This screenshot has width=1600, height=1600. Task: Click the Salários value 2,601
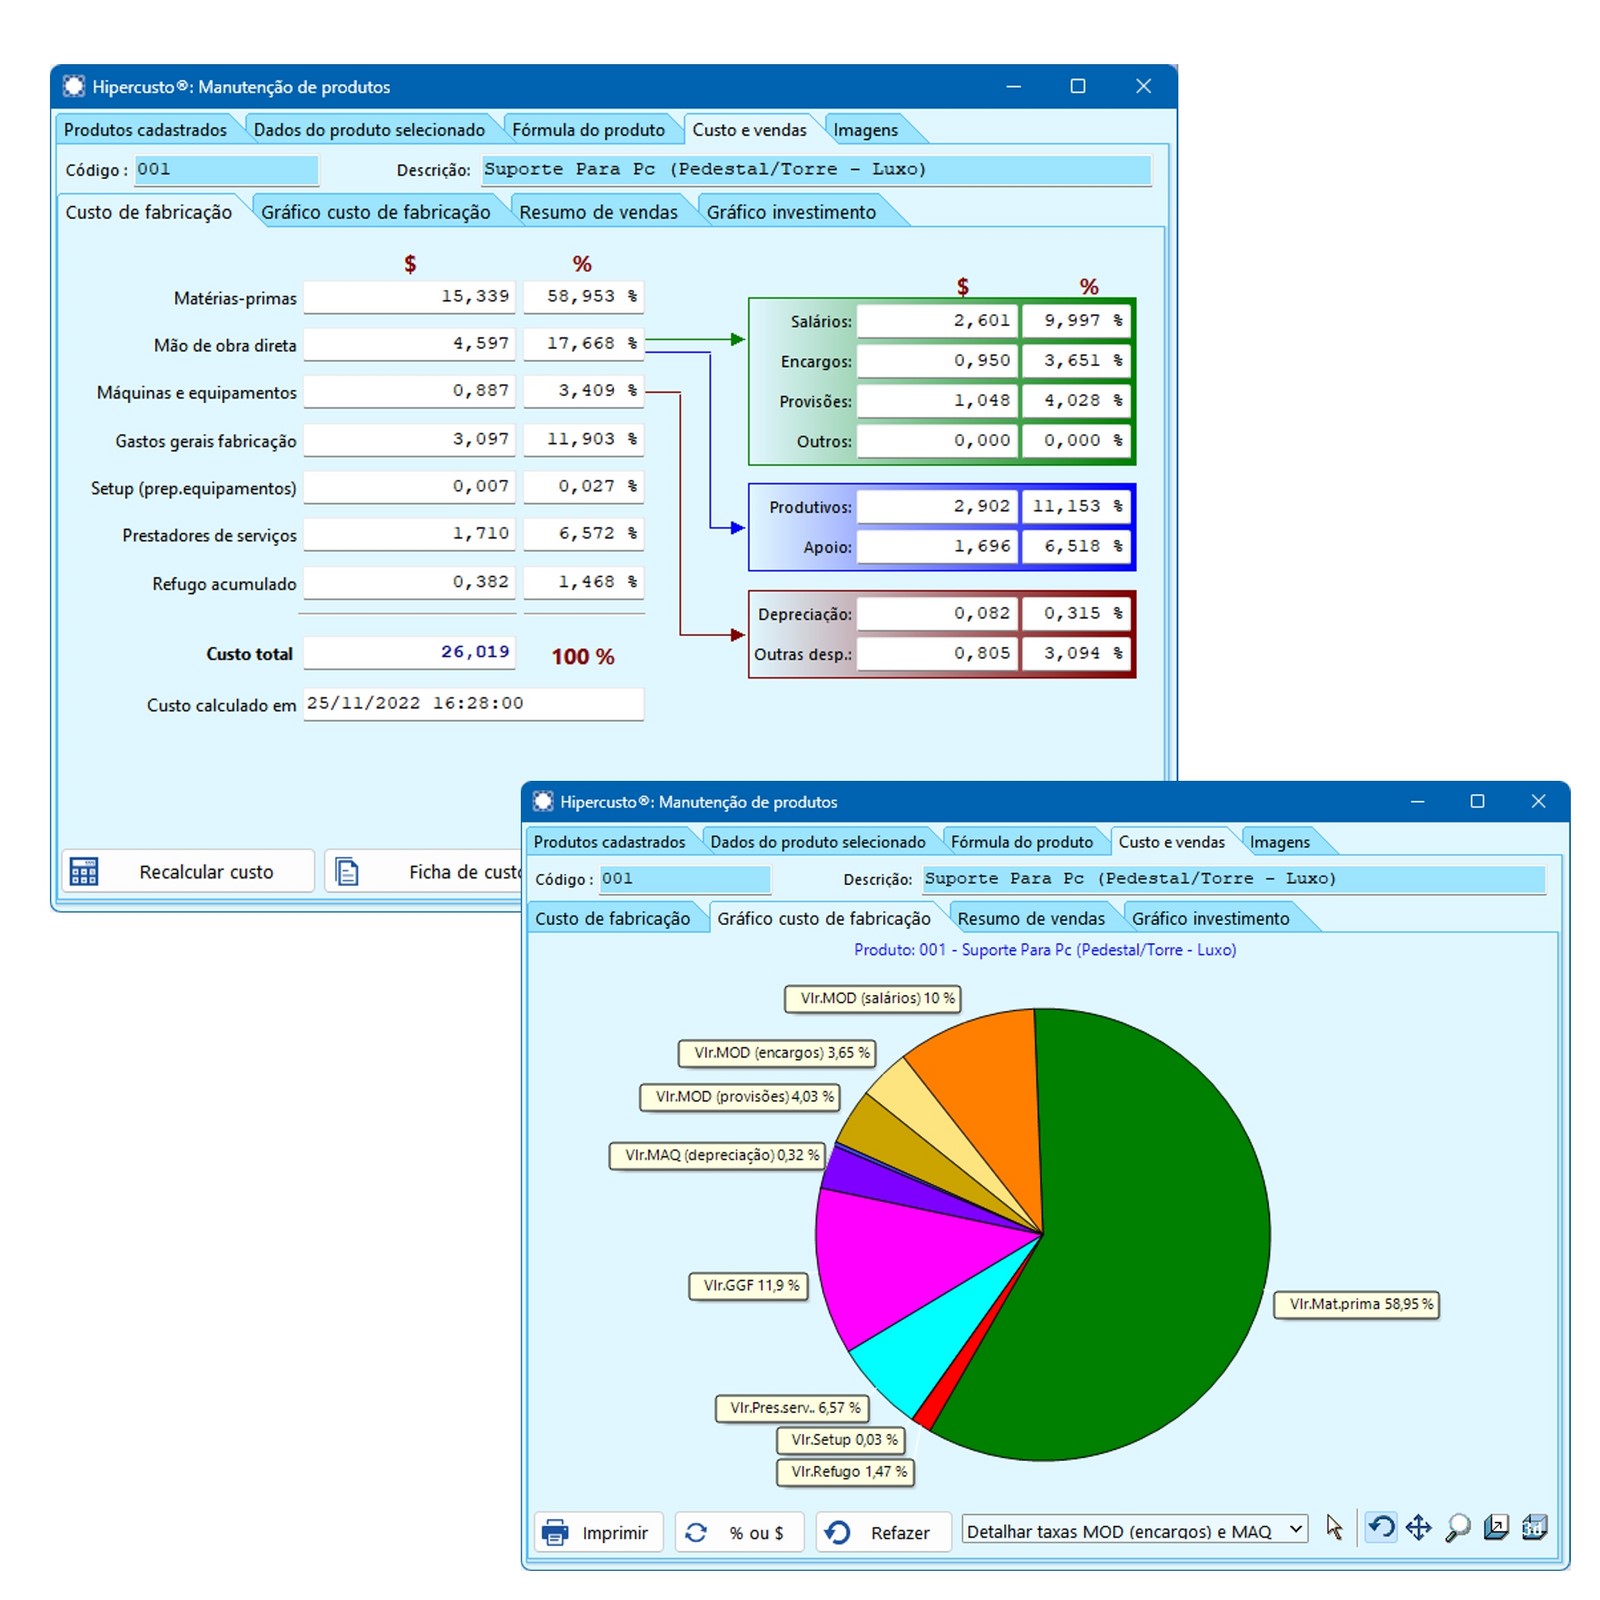point(937,321)
